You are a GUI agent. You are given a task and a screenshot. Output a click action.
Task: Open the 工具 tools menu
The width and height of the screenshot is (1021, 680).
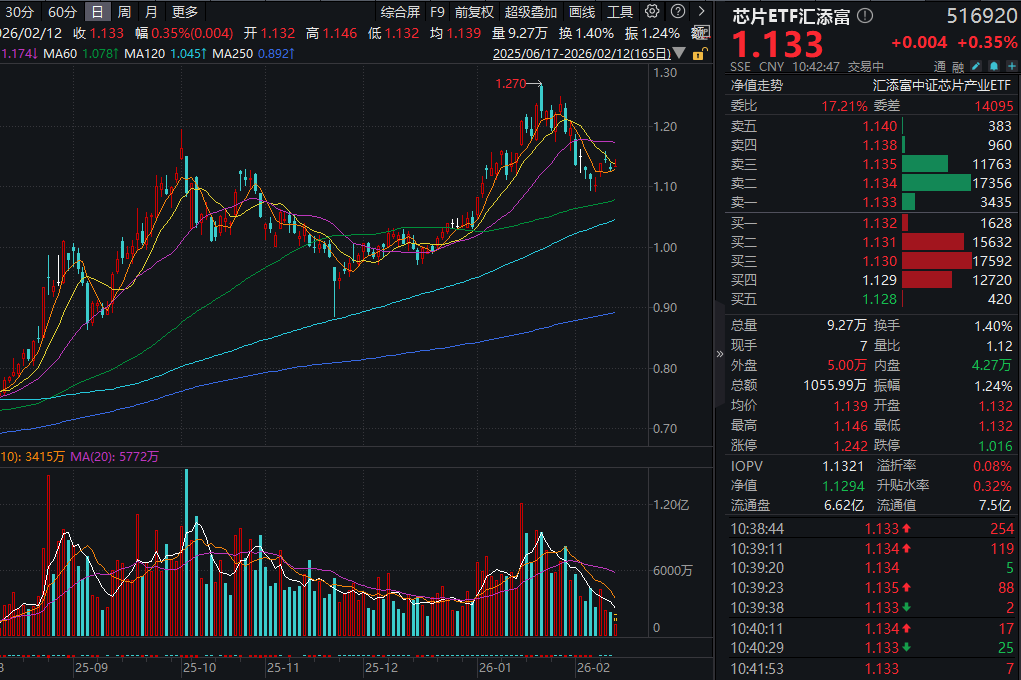(x=620, y=12)
